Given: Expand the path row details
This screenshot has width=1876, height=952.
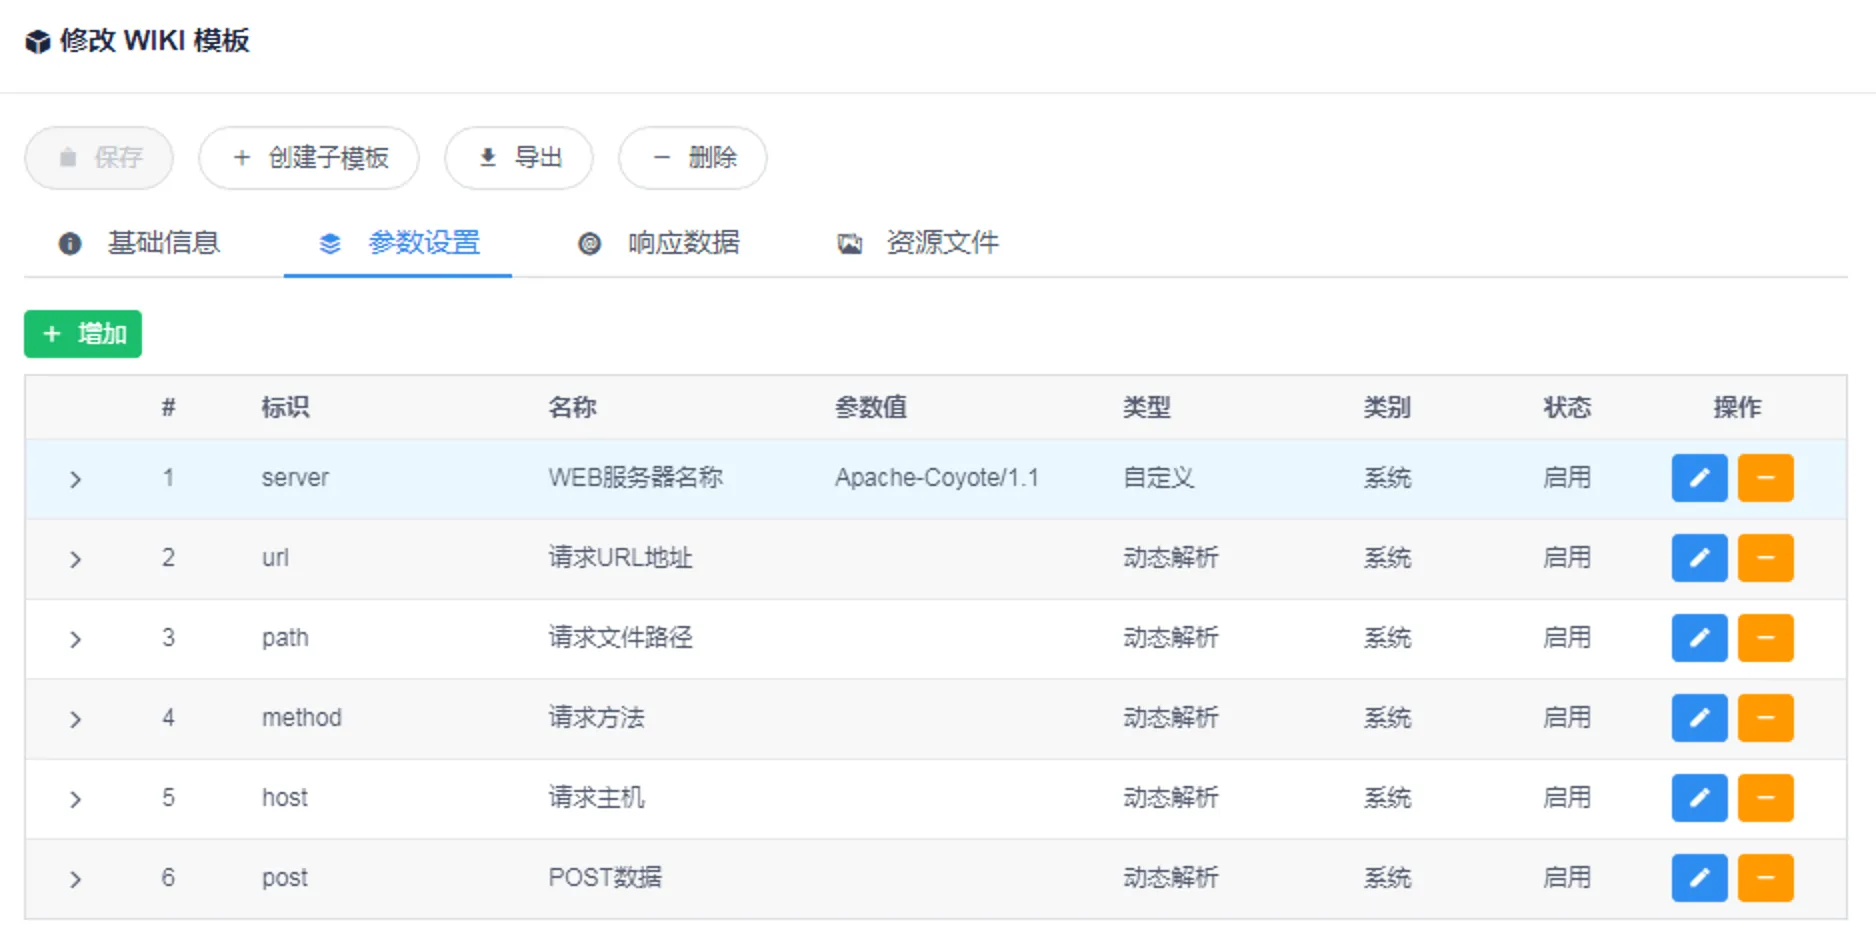Looking at the screenshot, I should pos(75,639).
